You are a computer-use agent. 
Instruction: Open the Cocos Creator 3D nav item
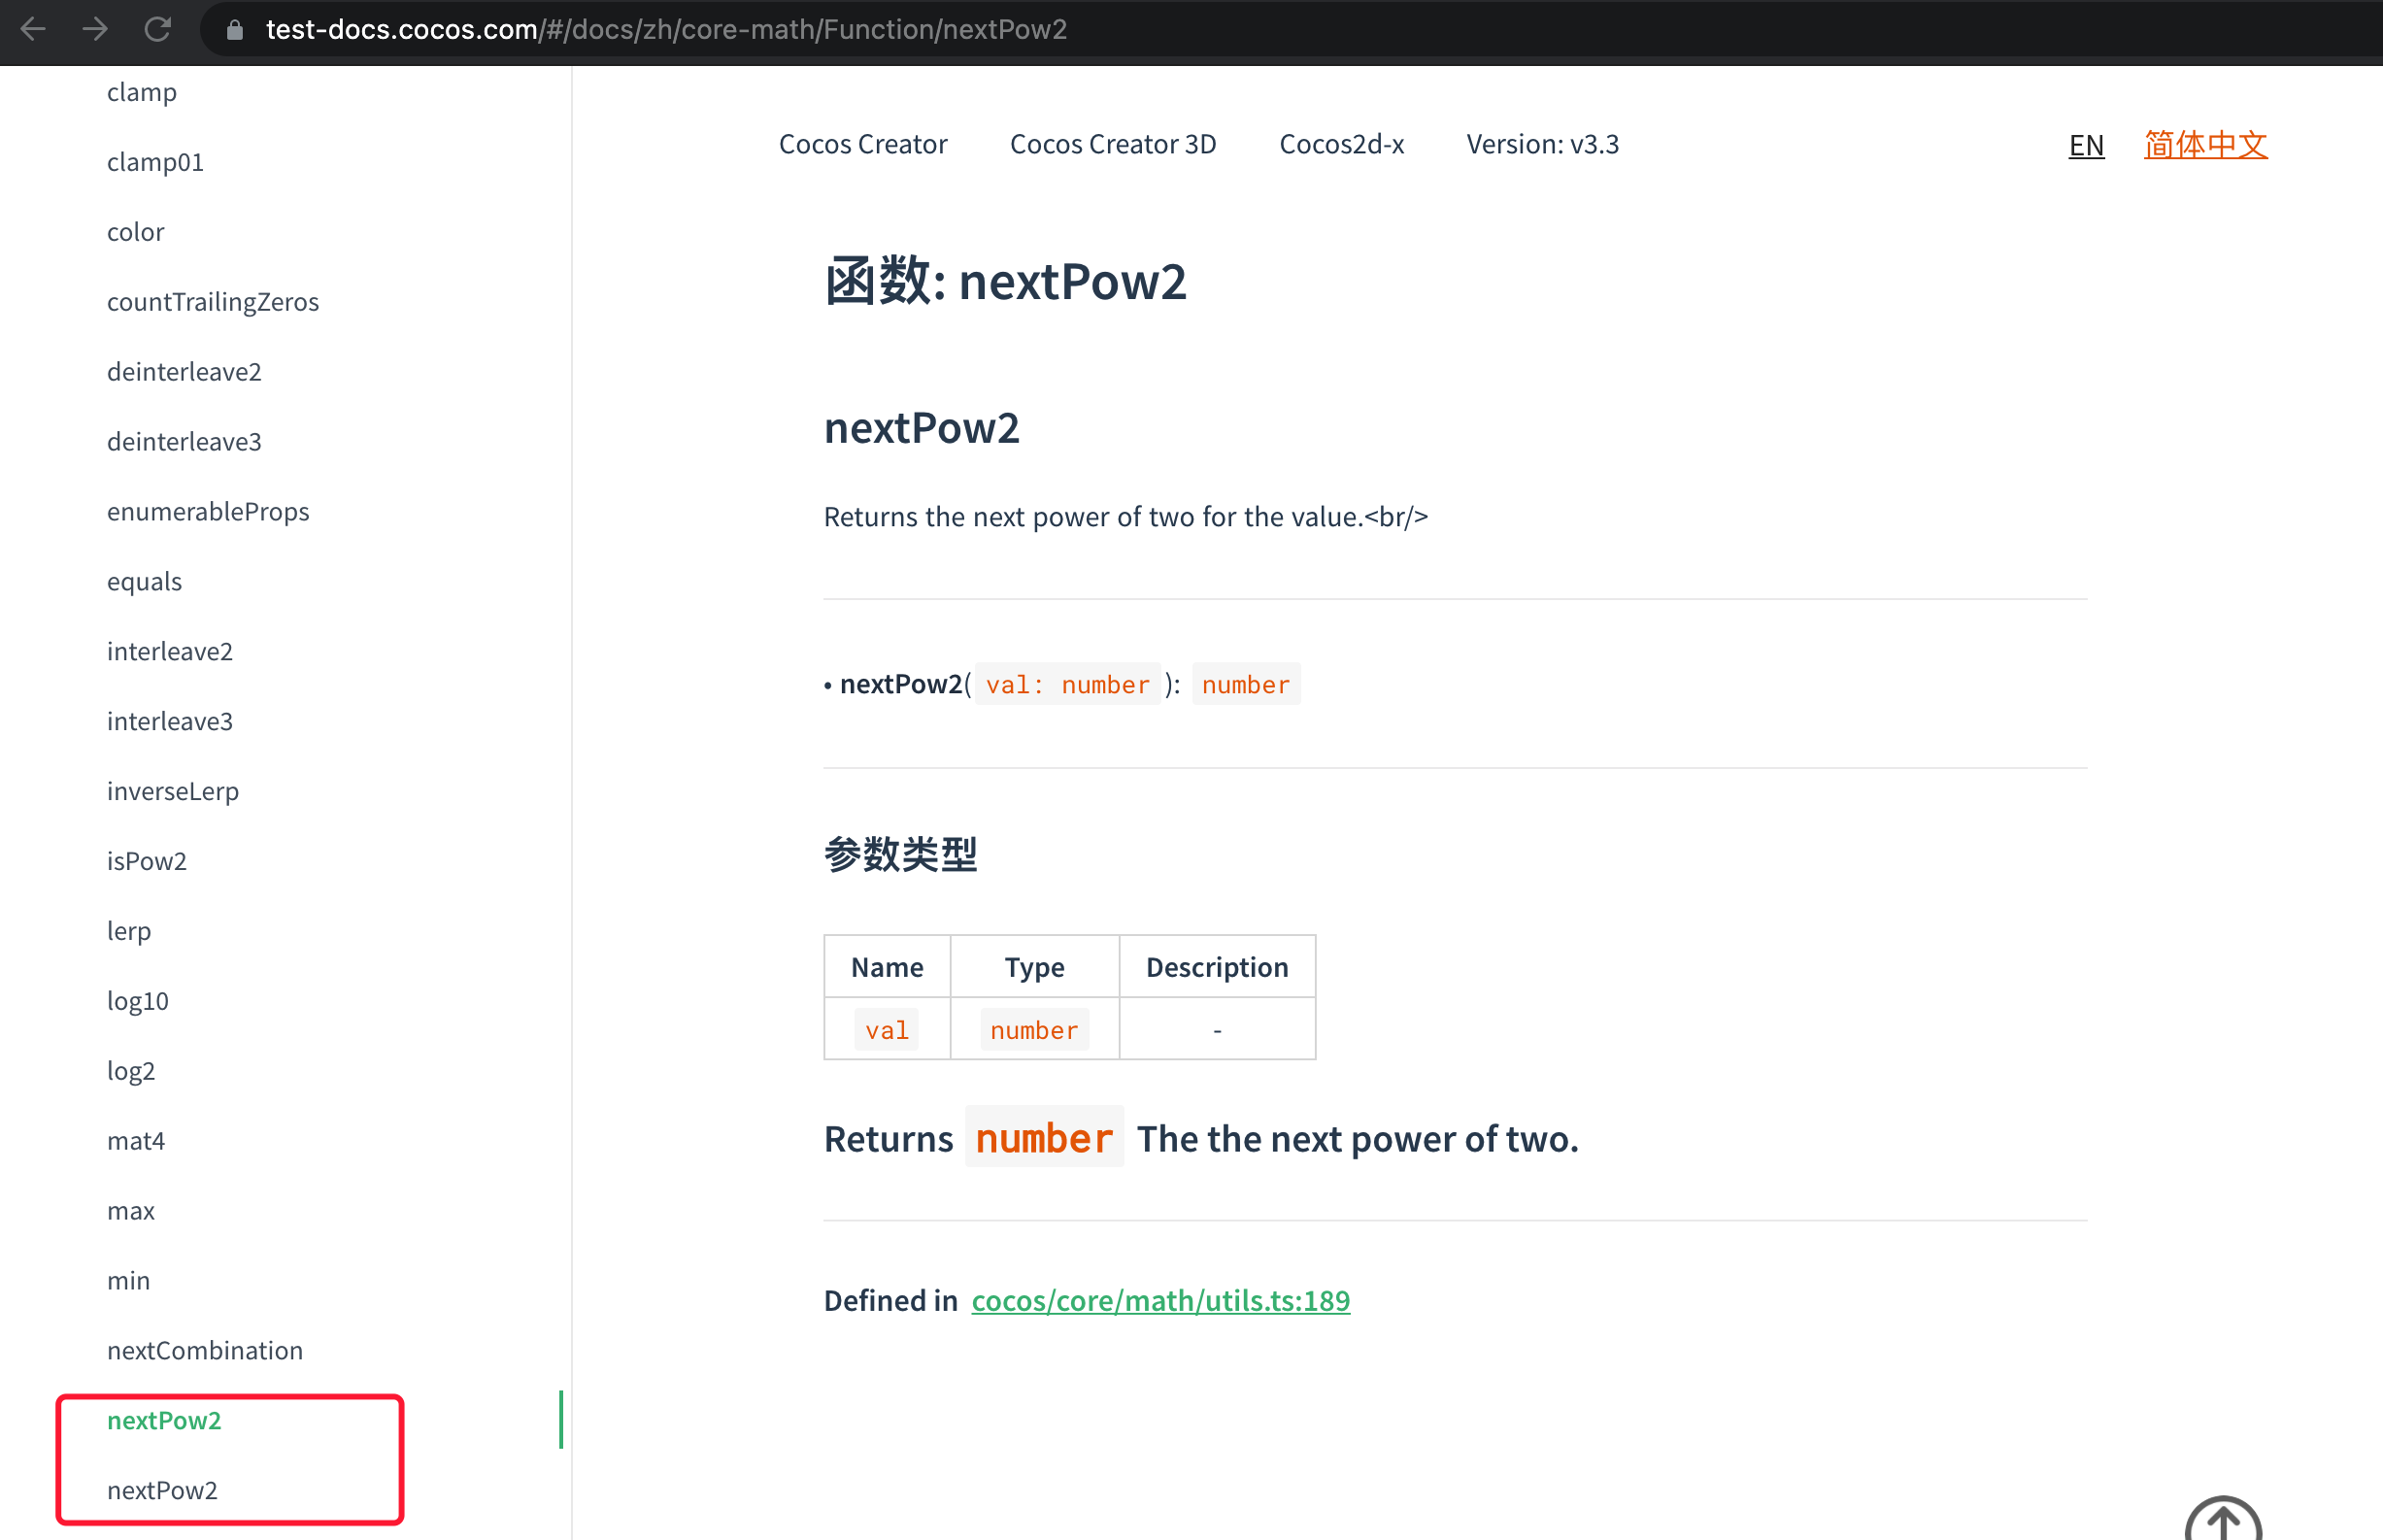click(x=1112, y=144)
